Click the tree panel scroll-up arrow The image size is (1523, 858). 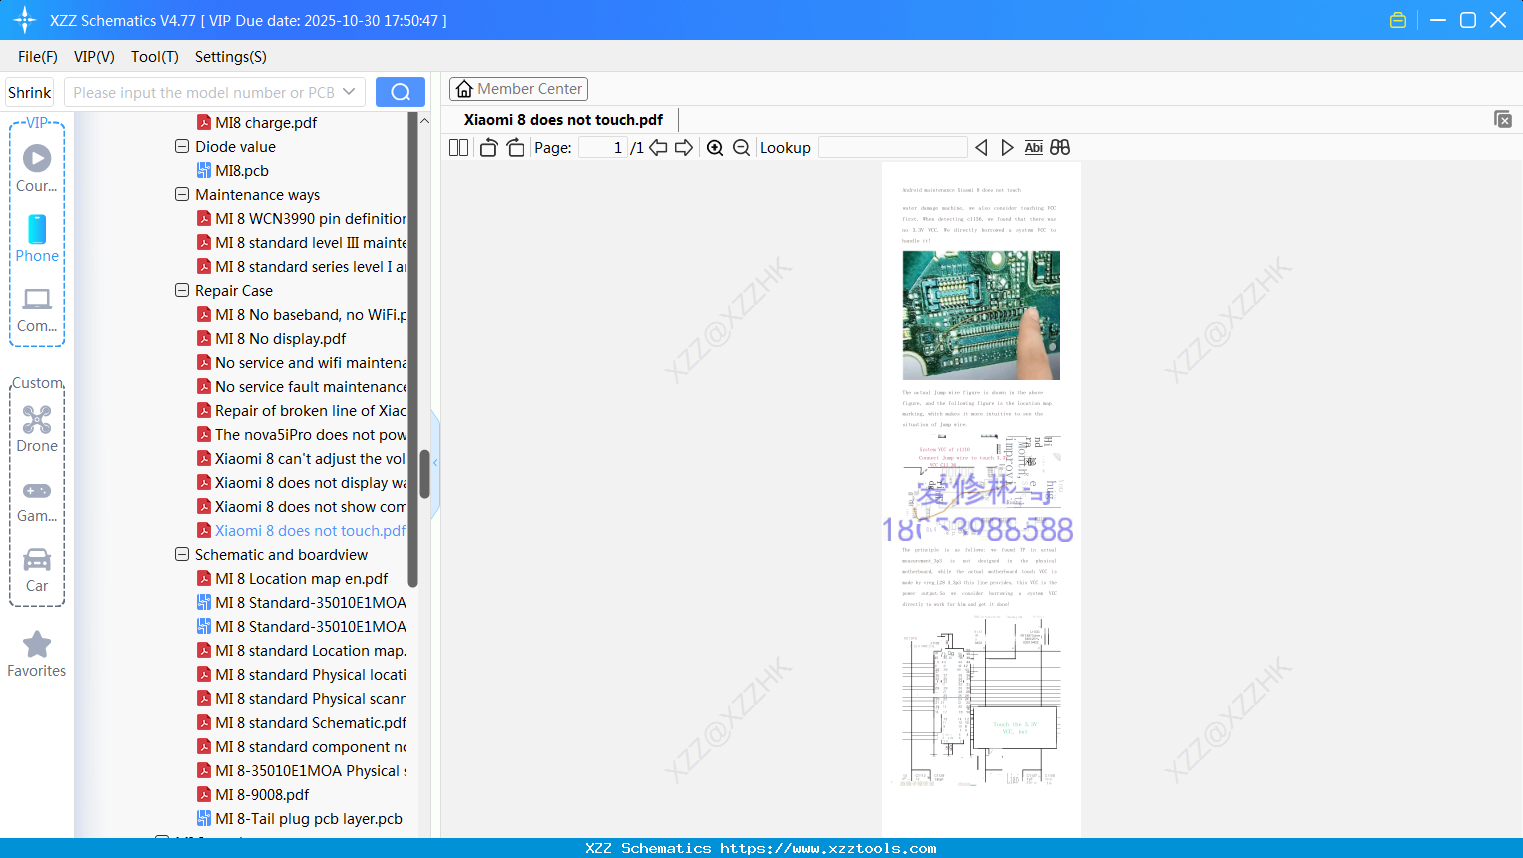[x=424, y=121]
